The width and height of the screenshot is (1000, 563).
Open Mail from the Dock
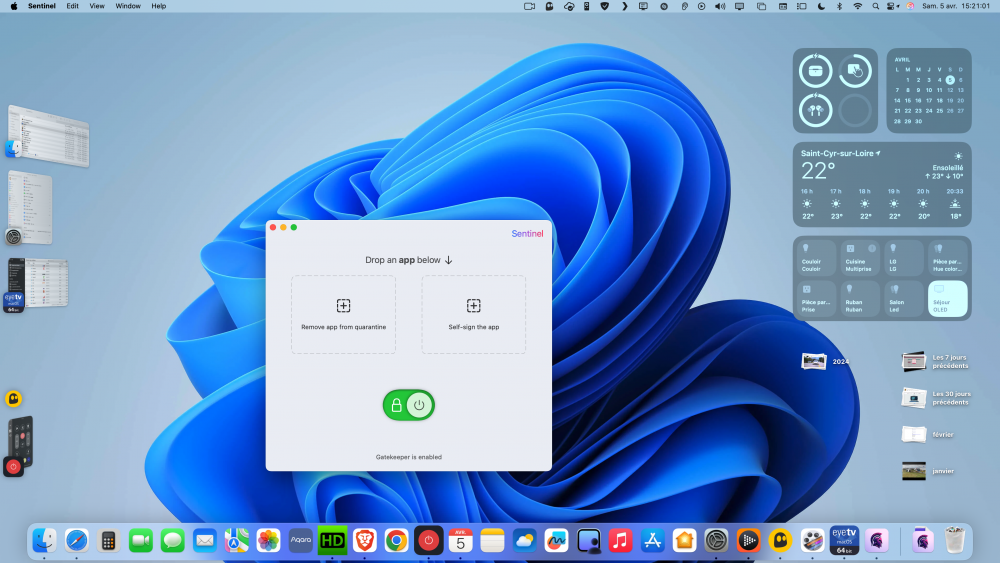pyautogui.click(x=205, y=541)
